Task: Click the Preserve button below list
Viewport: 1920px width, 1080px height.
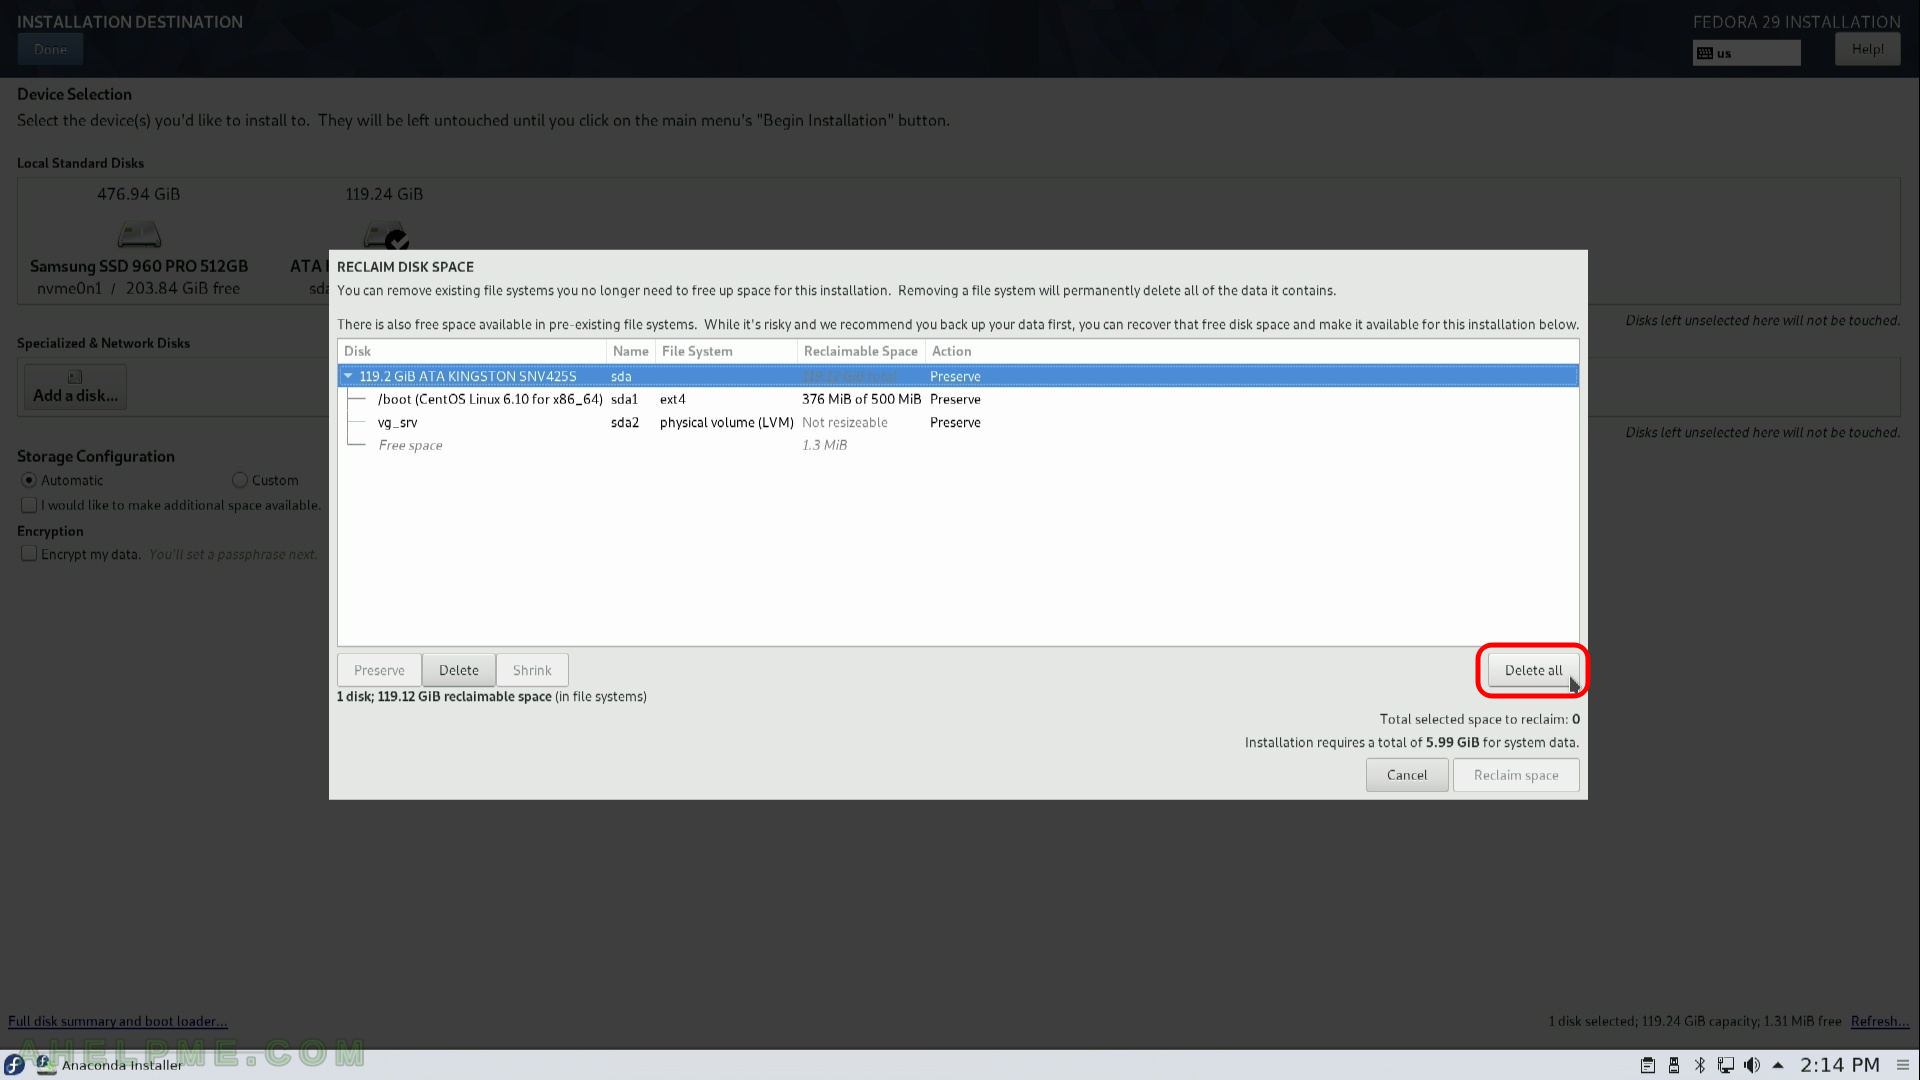Action: tap(379, 670)
